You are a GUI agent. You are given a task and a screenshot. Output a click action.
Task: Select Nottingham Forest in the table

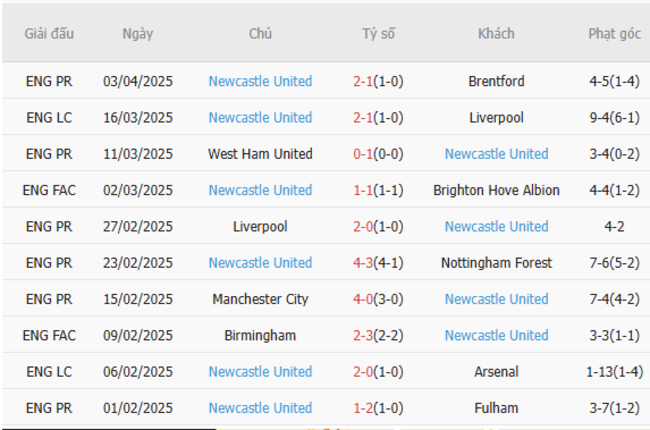[x=496, y=263]
